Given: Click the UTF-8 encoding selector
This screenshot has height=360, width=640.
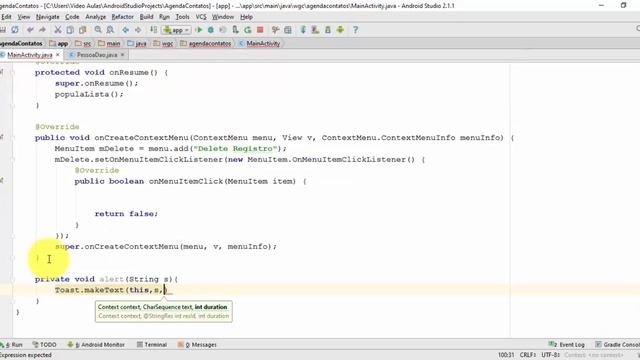Looking at the screenshot, I should (x=551, y=355).
